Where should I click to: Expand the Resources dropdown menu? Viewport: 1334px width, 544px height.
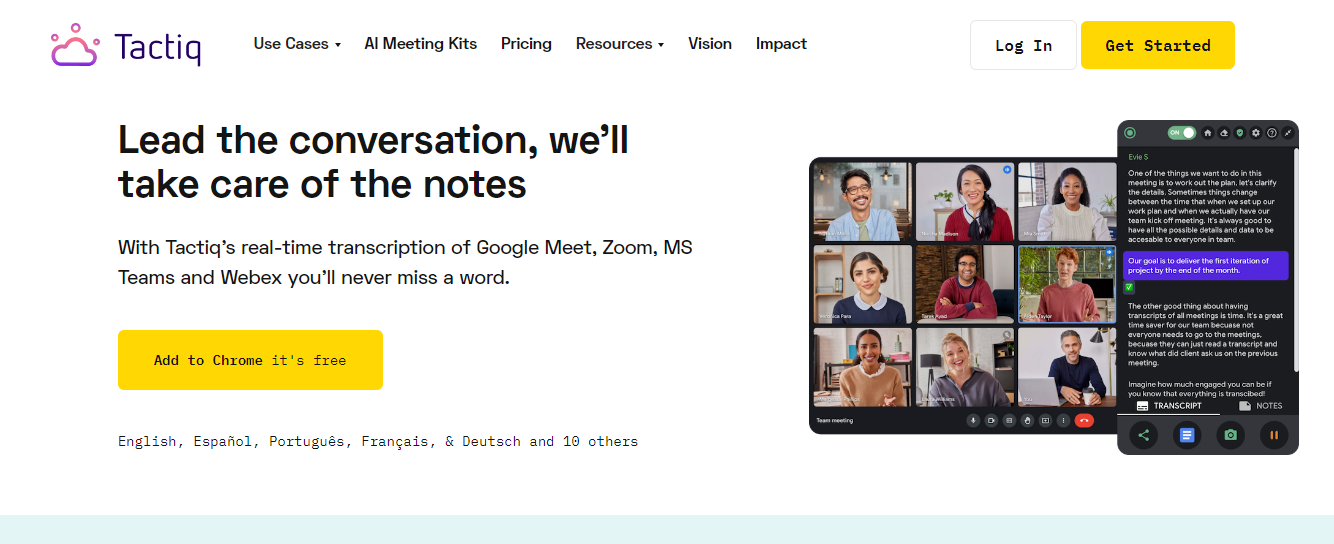(x=619, y=44)
